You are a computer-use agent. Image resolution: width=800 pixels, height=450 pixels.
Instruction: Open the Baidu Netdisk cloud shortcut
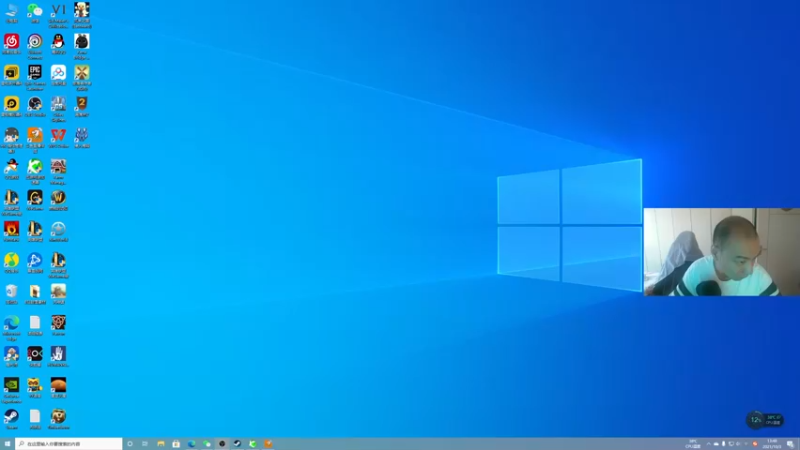coord(58,75)
